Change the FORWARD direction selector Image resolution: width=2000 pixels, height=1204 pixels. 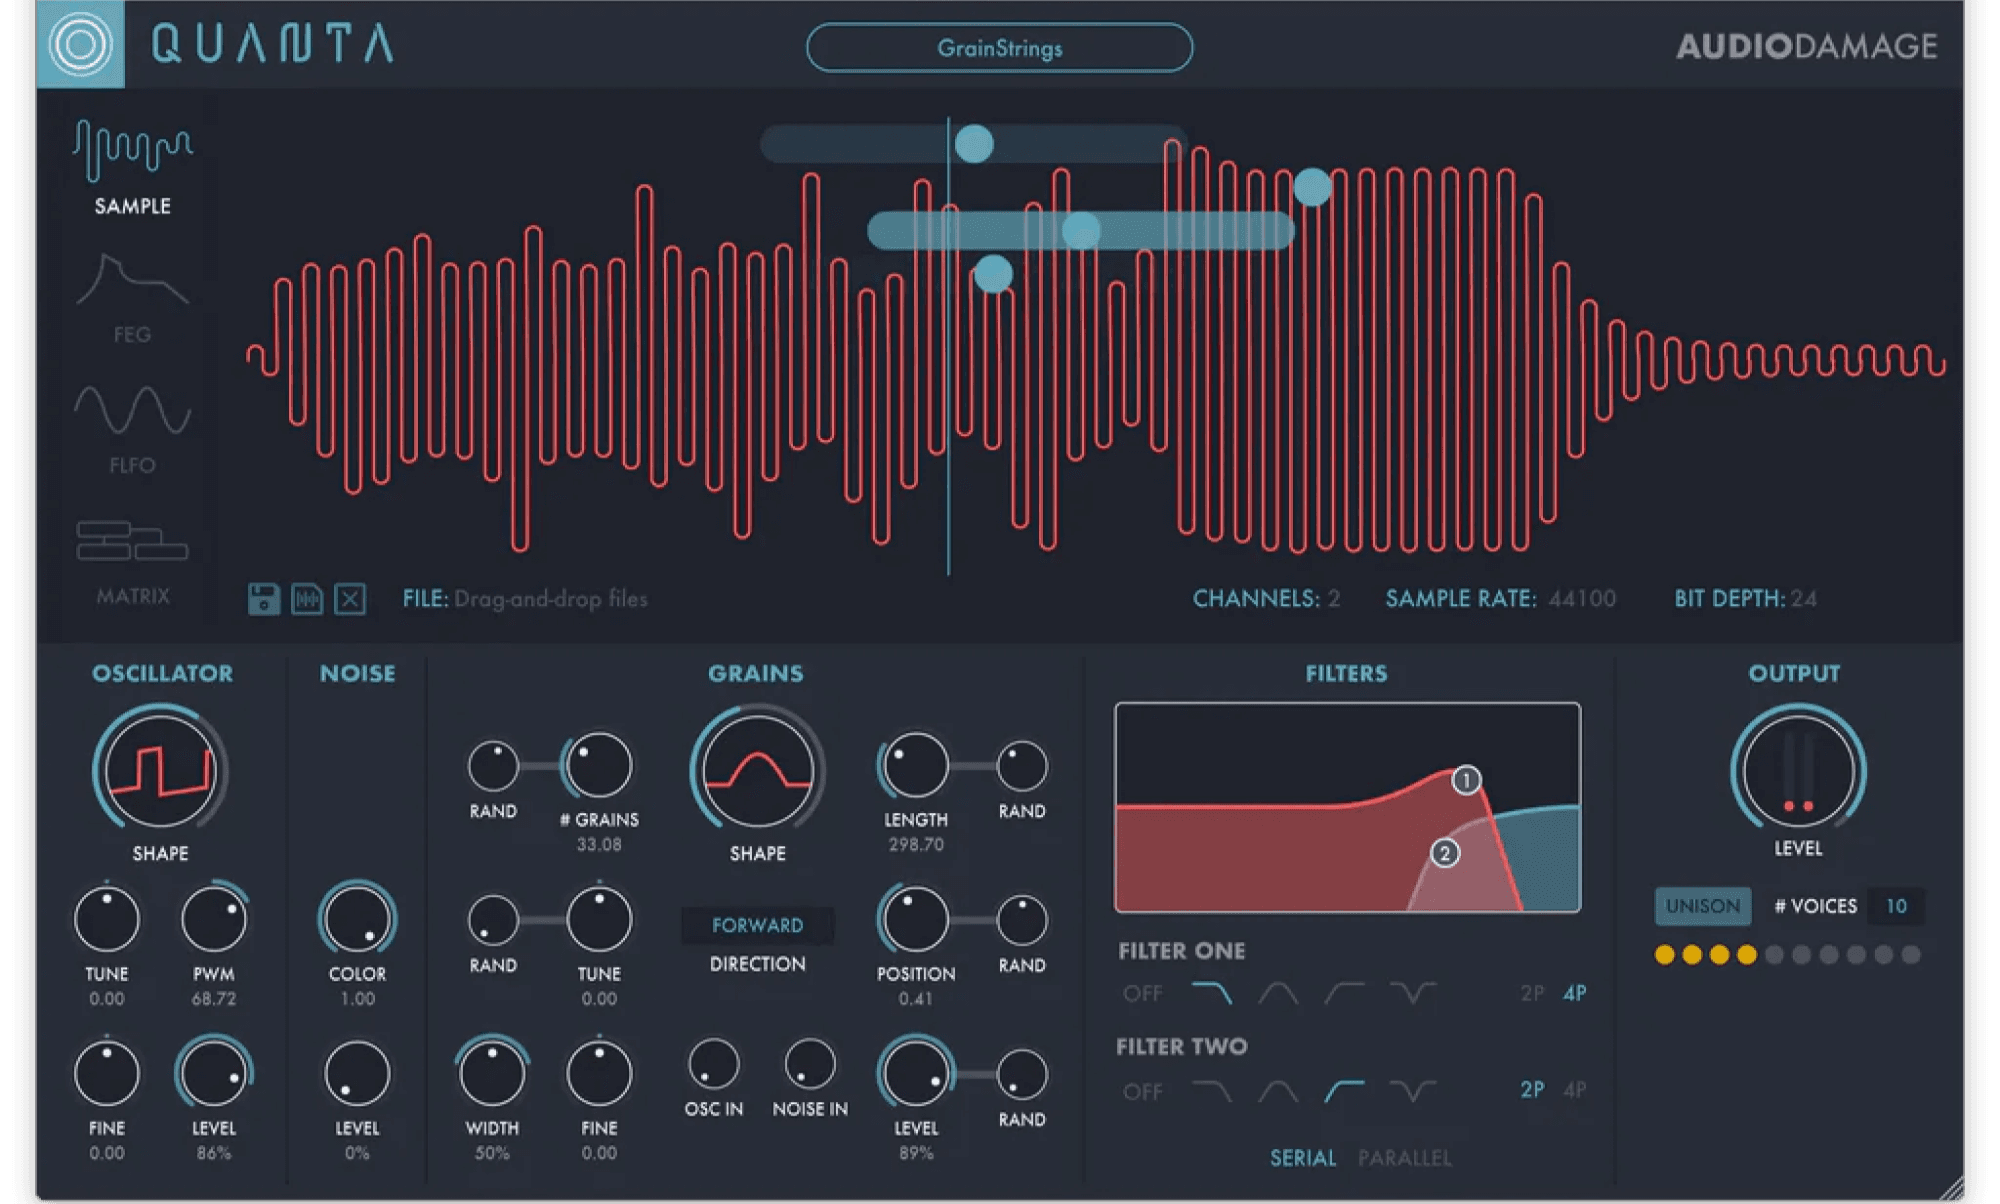757,925
